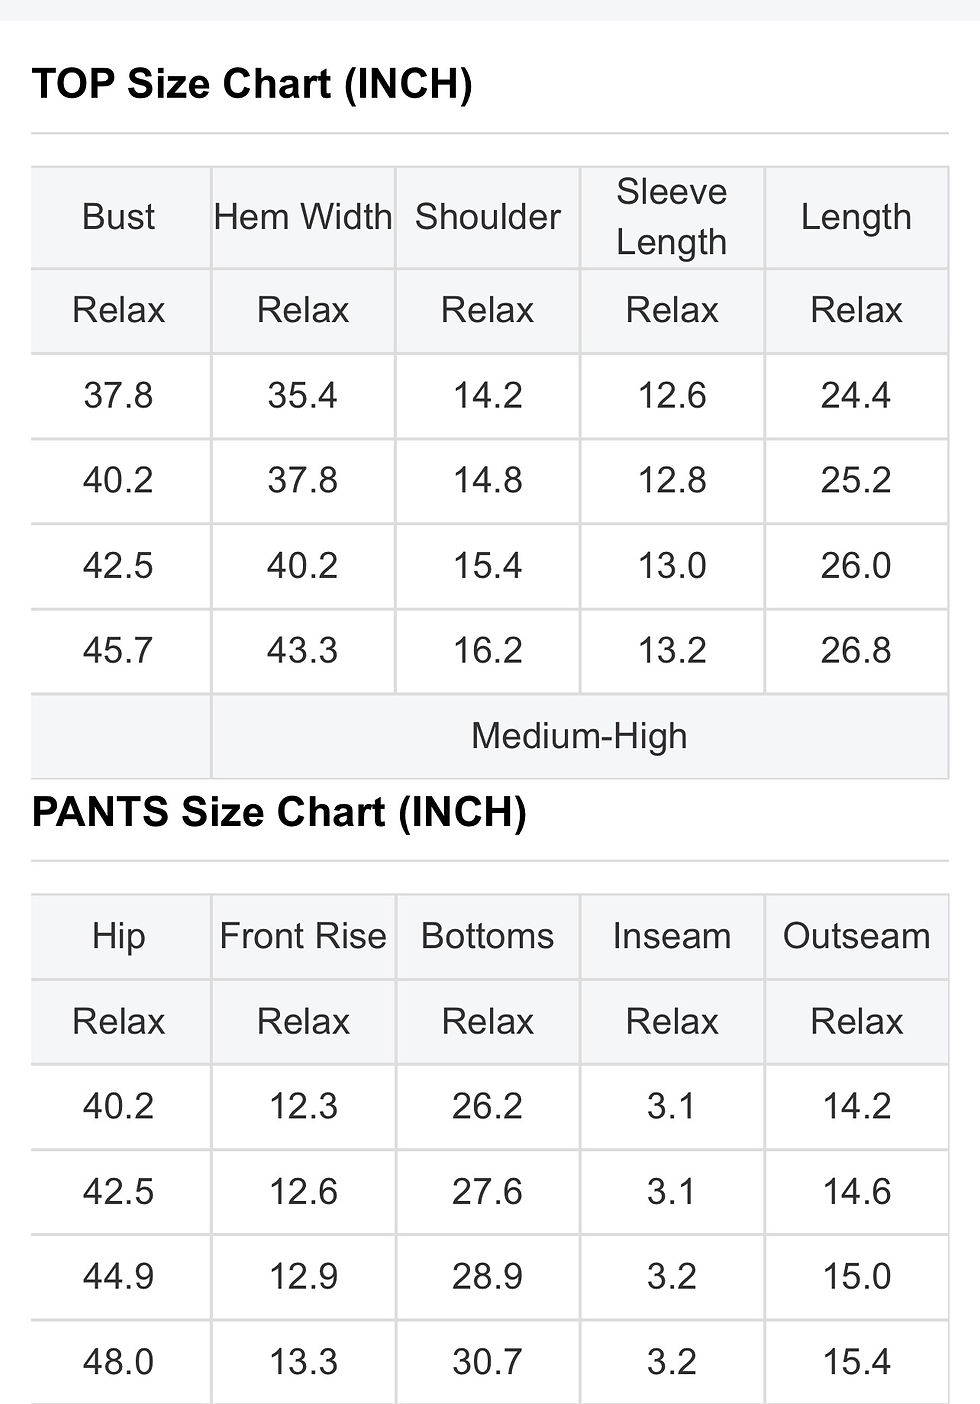The width and height of the screenshot is (980, 1404).
Task: Click the Front Rise column header
Action: [x=303, y=936]
